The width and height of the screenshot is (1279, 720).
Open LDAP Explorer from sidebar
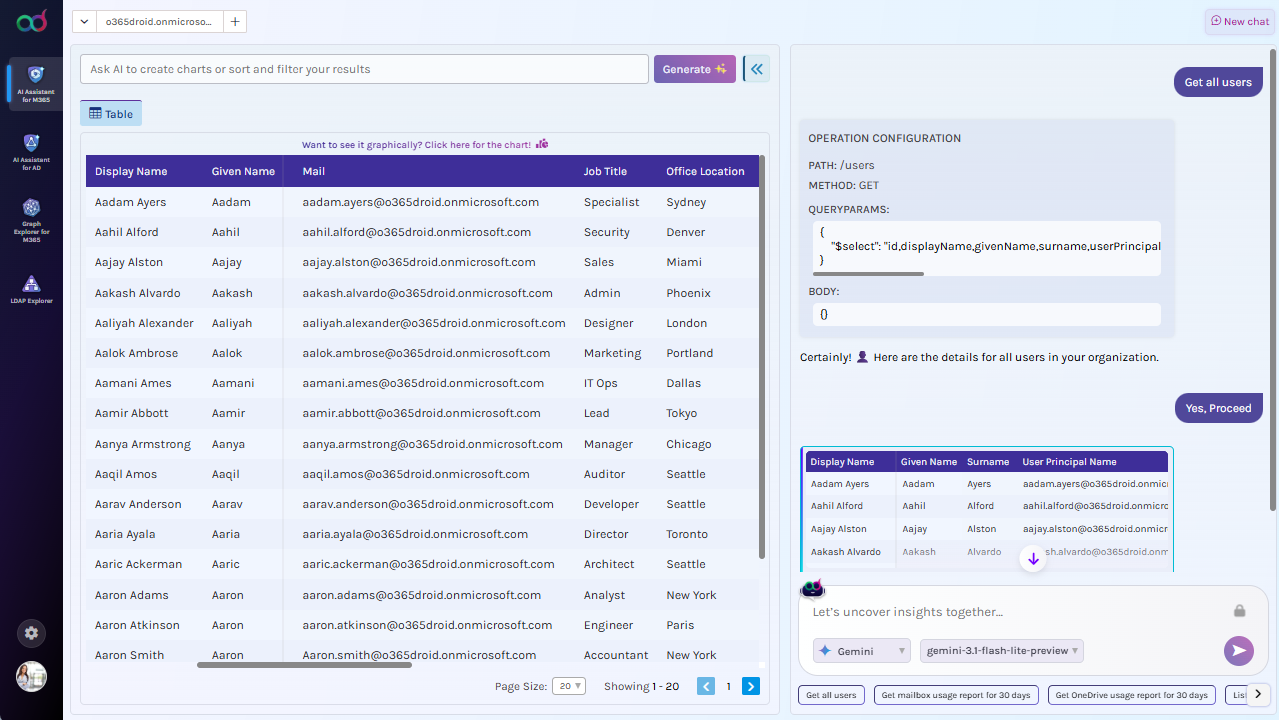coord(31,289)
